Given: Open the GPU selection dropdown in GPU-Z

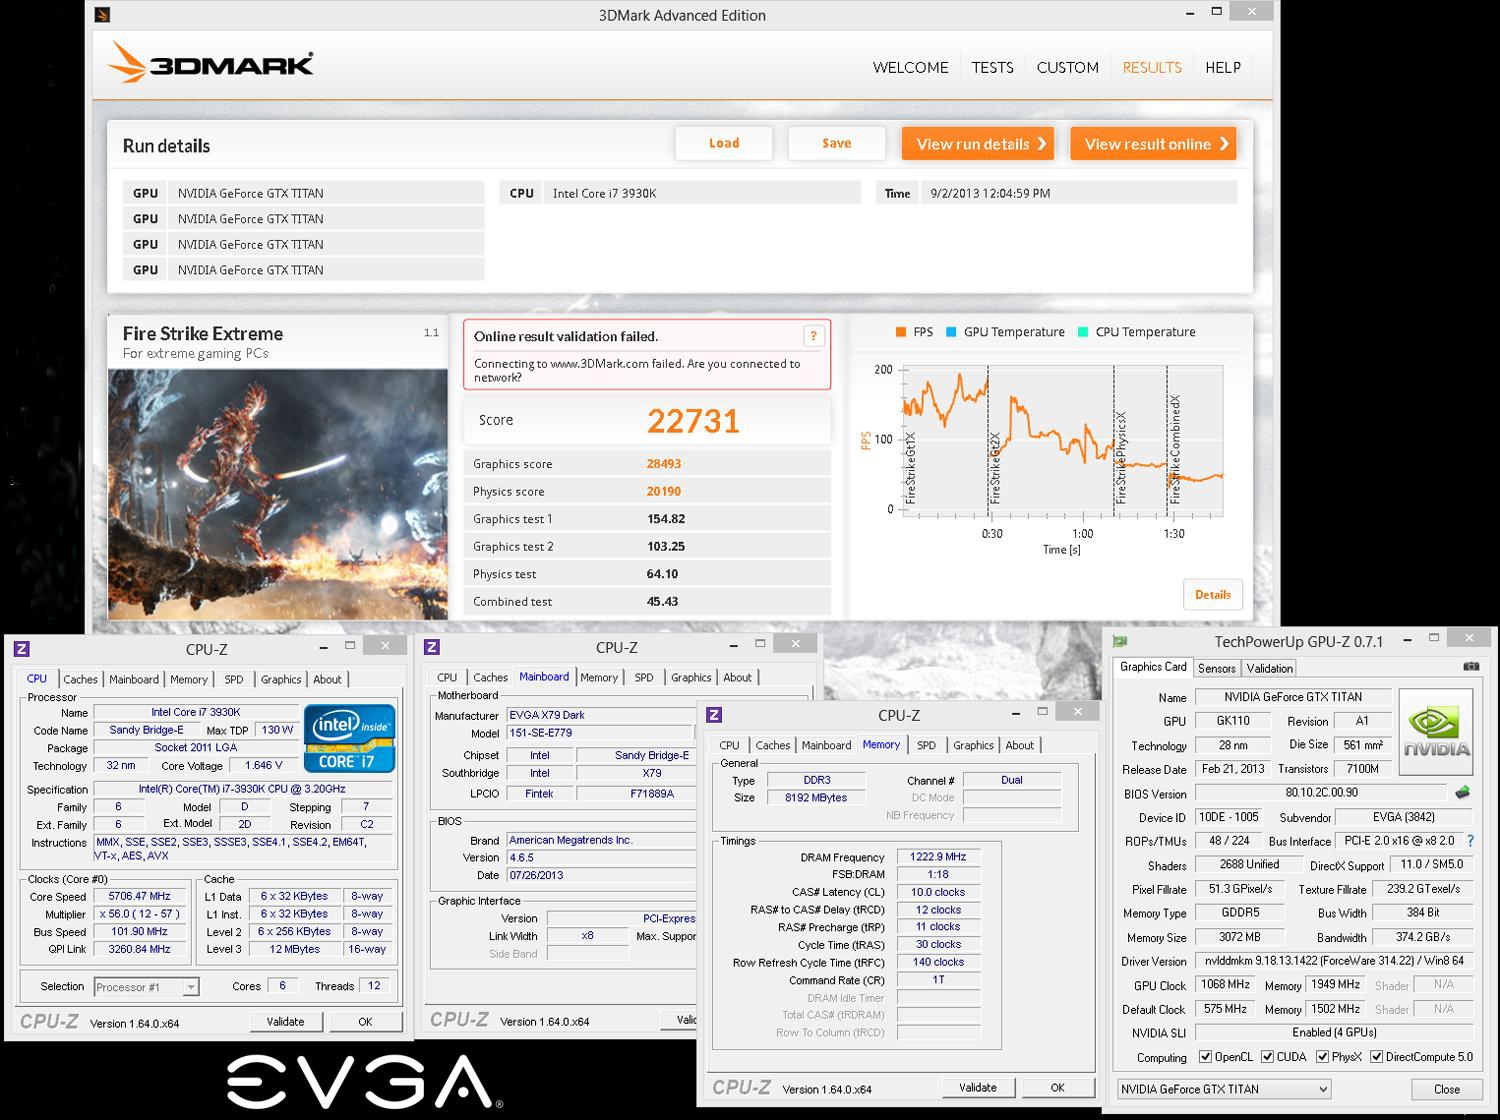Looking at the screenshot, I should pos(1224,1089).
